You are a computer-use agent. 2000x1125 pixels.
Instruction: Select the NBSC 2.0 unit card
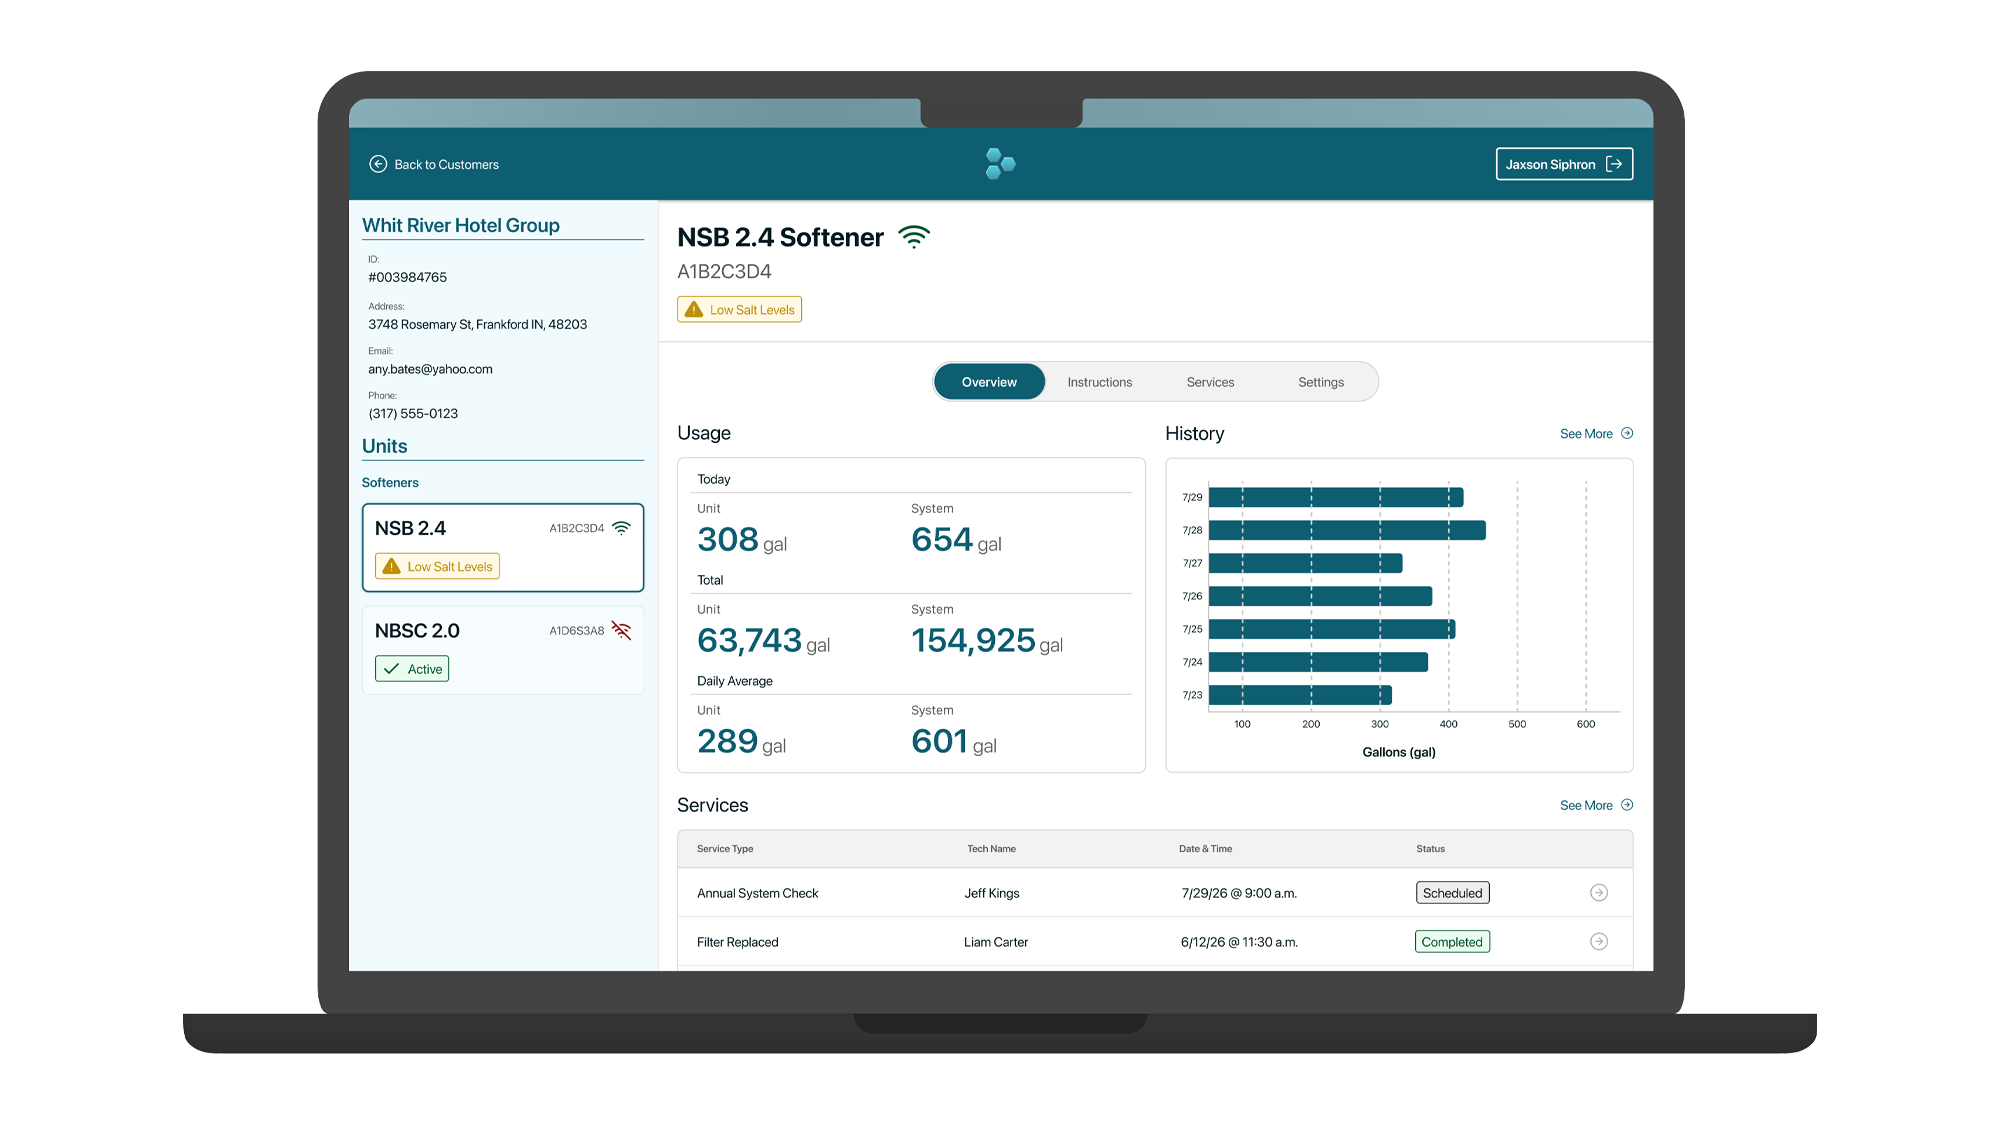[503, 650]
